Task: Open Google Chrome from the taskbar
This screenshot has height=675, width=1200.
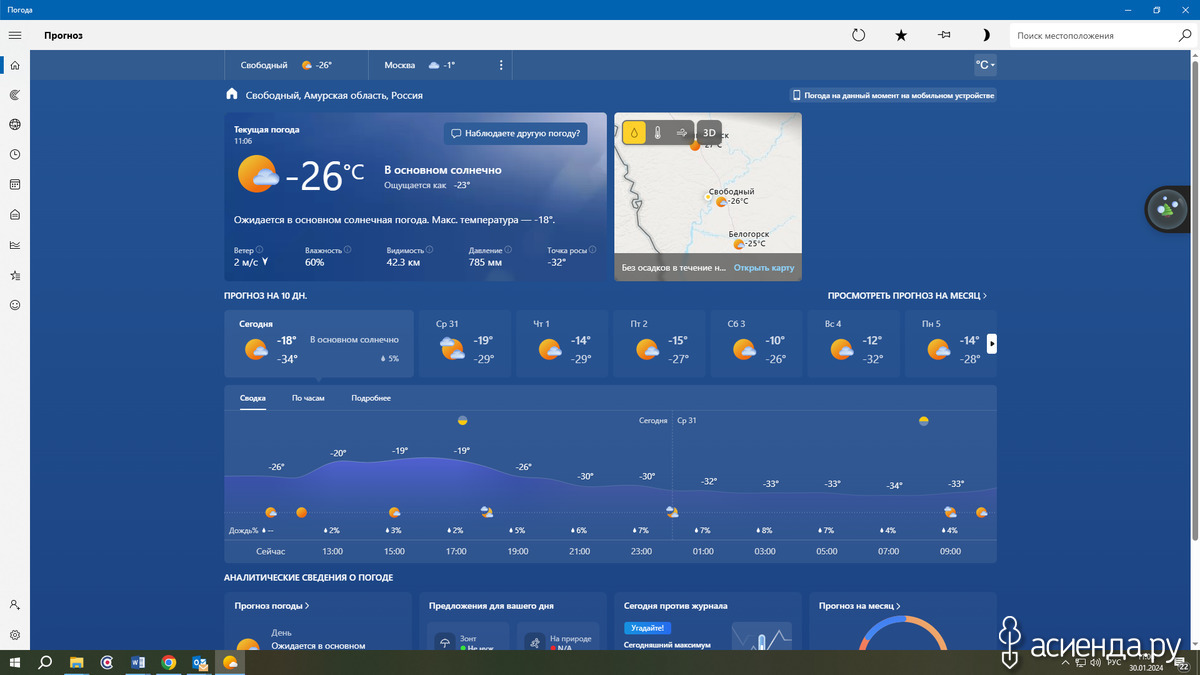Action: click(169, 662)
